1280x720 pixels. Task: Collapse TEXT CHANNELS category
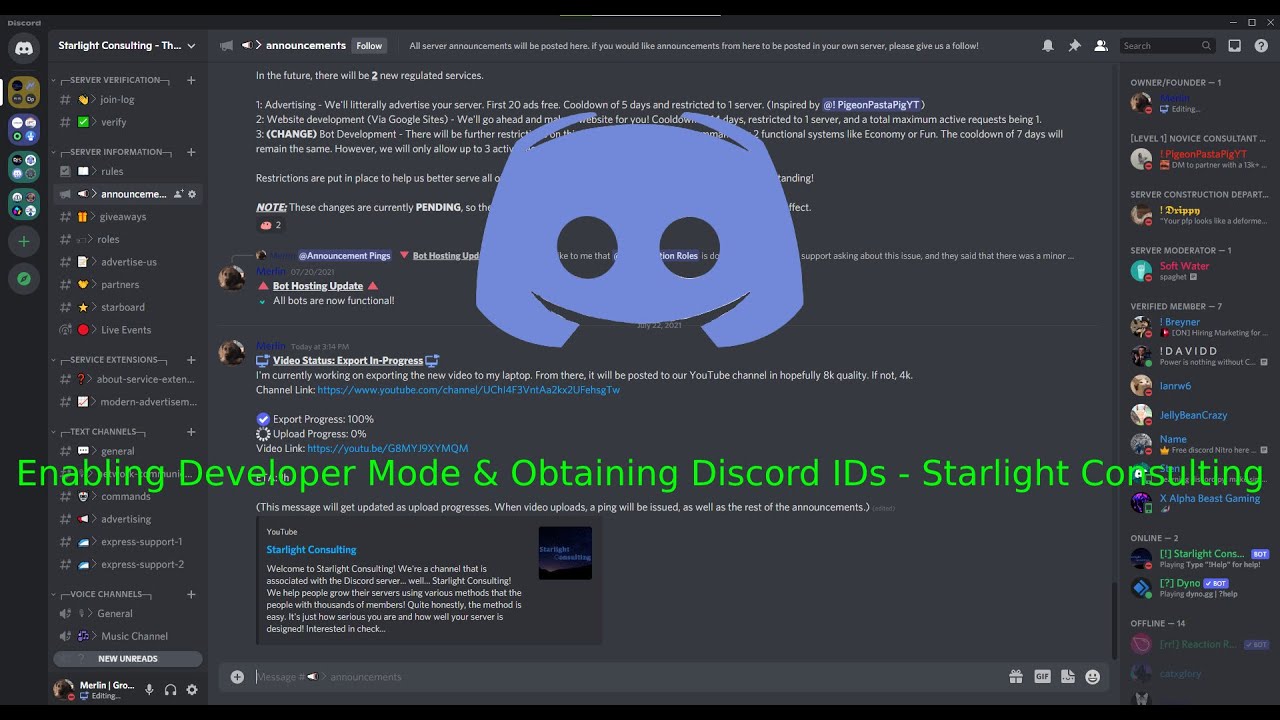point(99,432)
